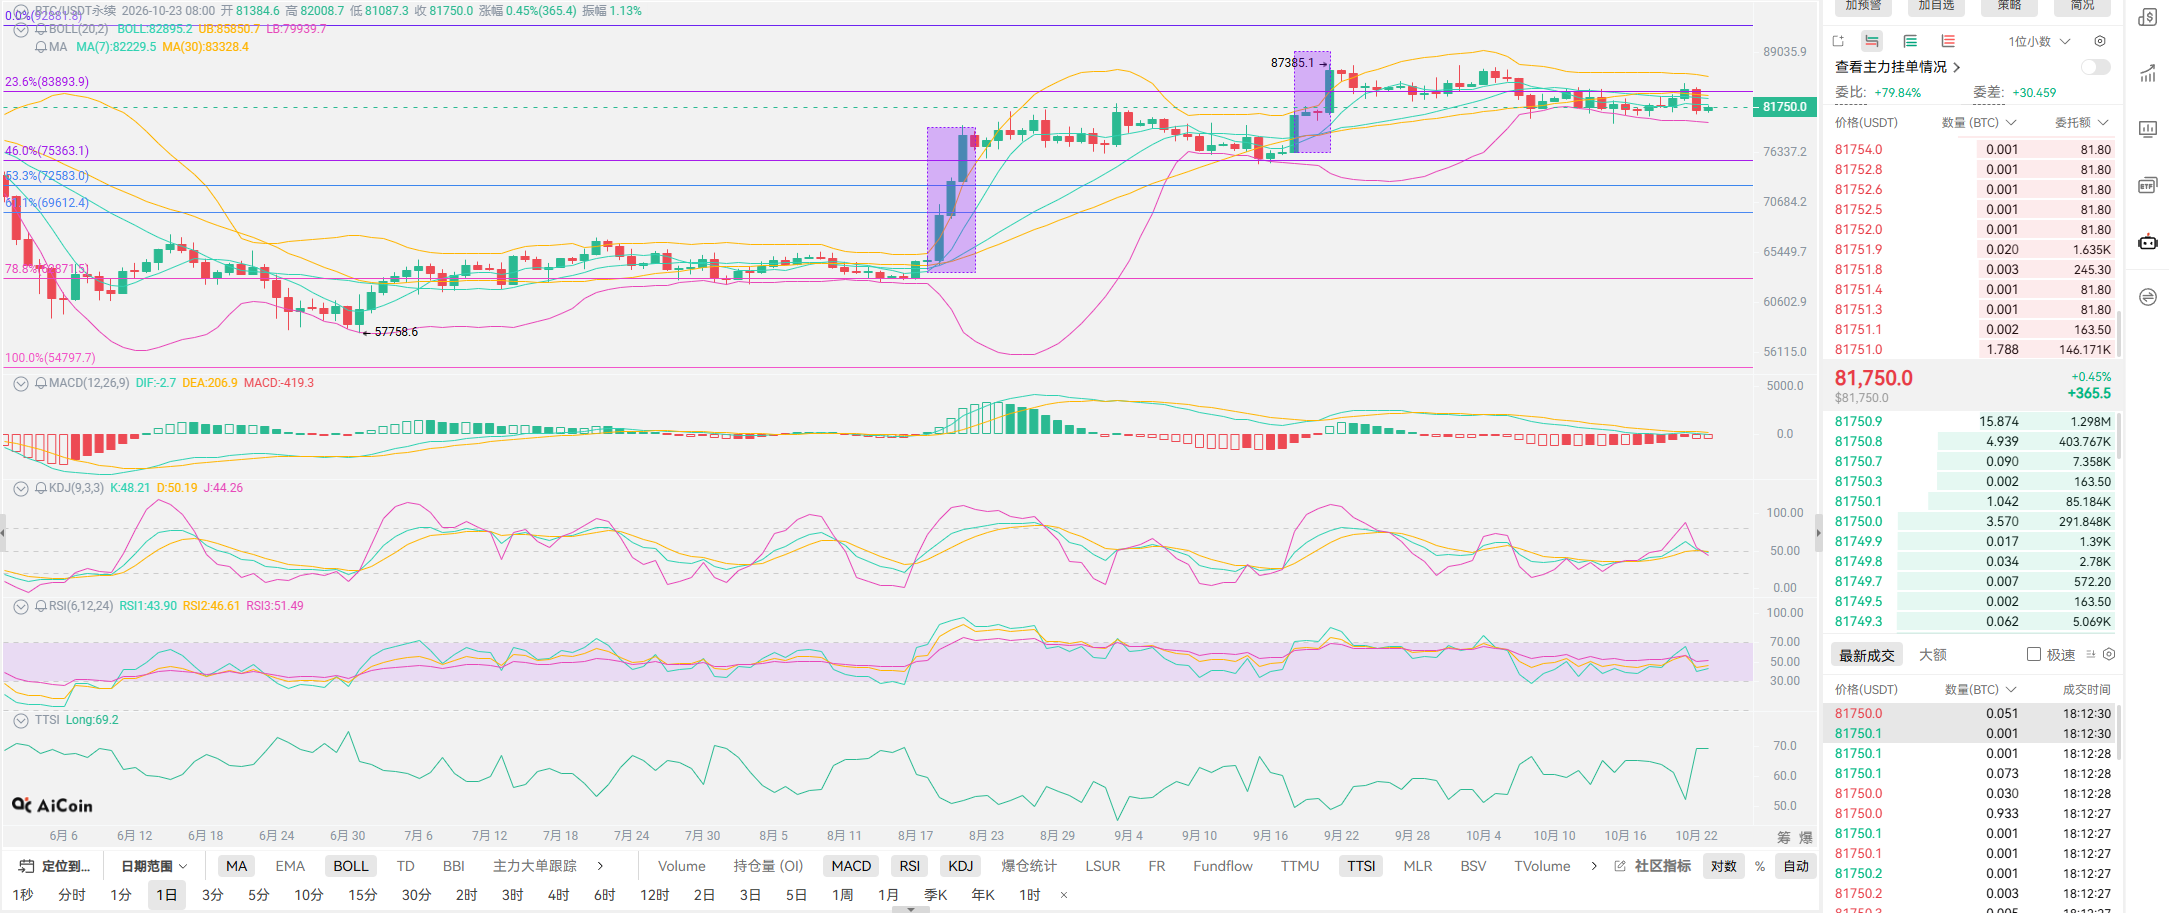Image resolution: width=2169 pixels, height=913 pixels.
Task: Click the 策略 button
Action: 2009,6
